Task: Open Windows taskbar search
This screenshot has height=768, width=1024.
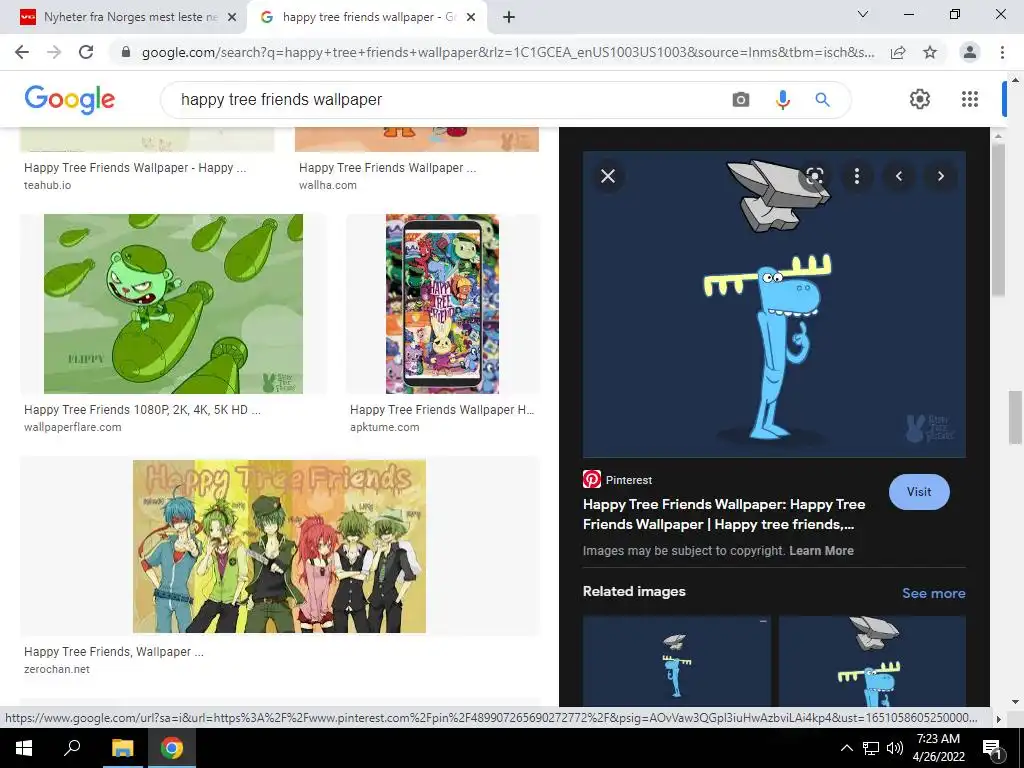Action: coord(72,748)
